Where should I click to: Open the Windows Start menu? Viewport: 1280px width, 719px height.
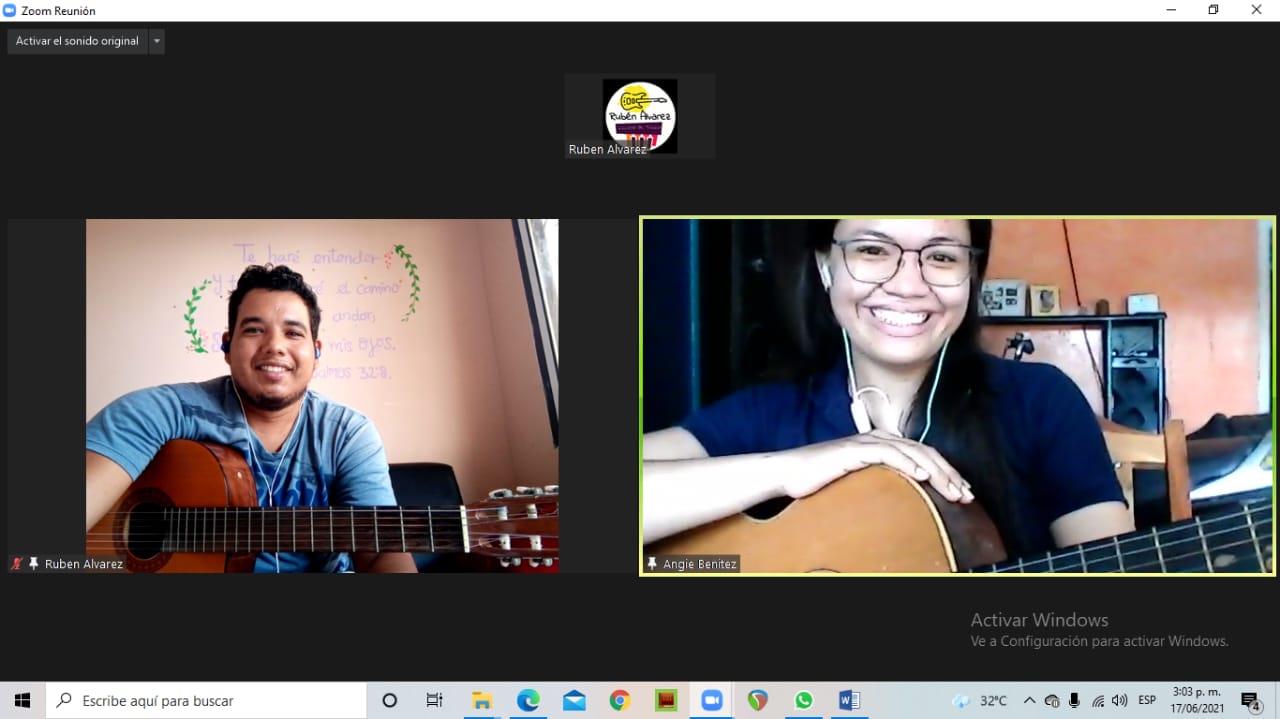[x=22, y=700]
